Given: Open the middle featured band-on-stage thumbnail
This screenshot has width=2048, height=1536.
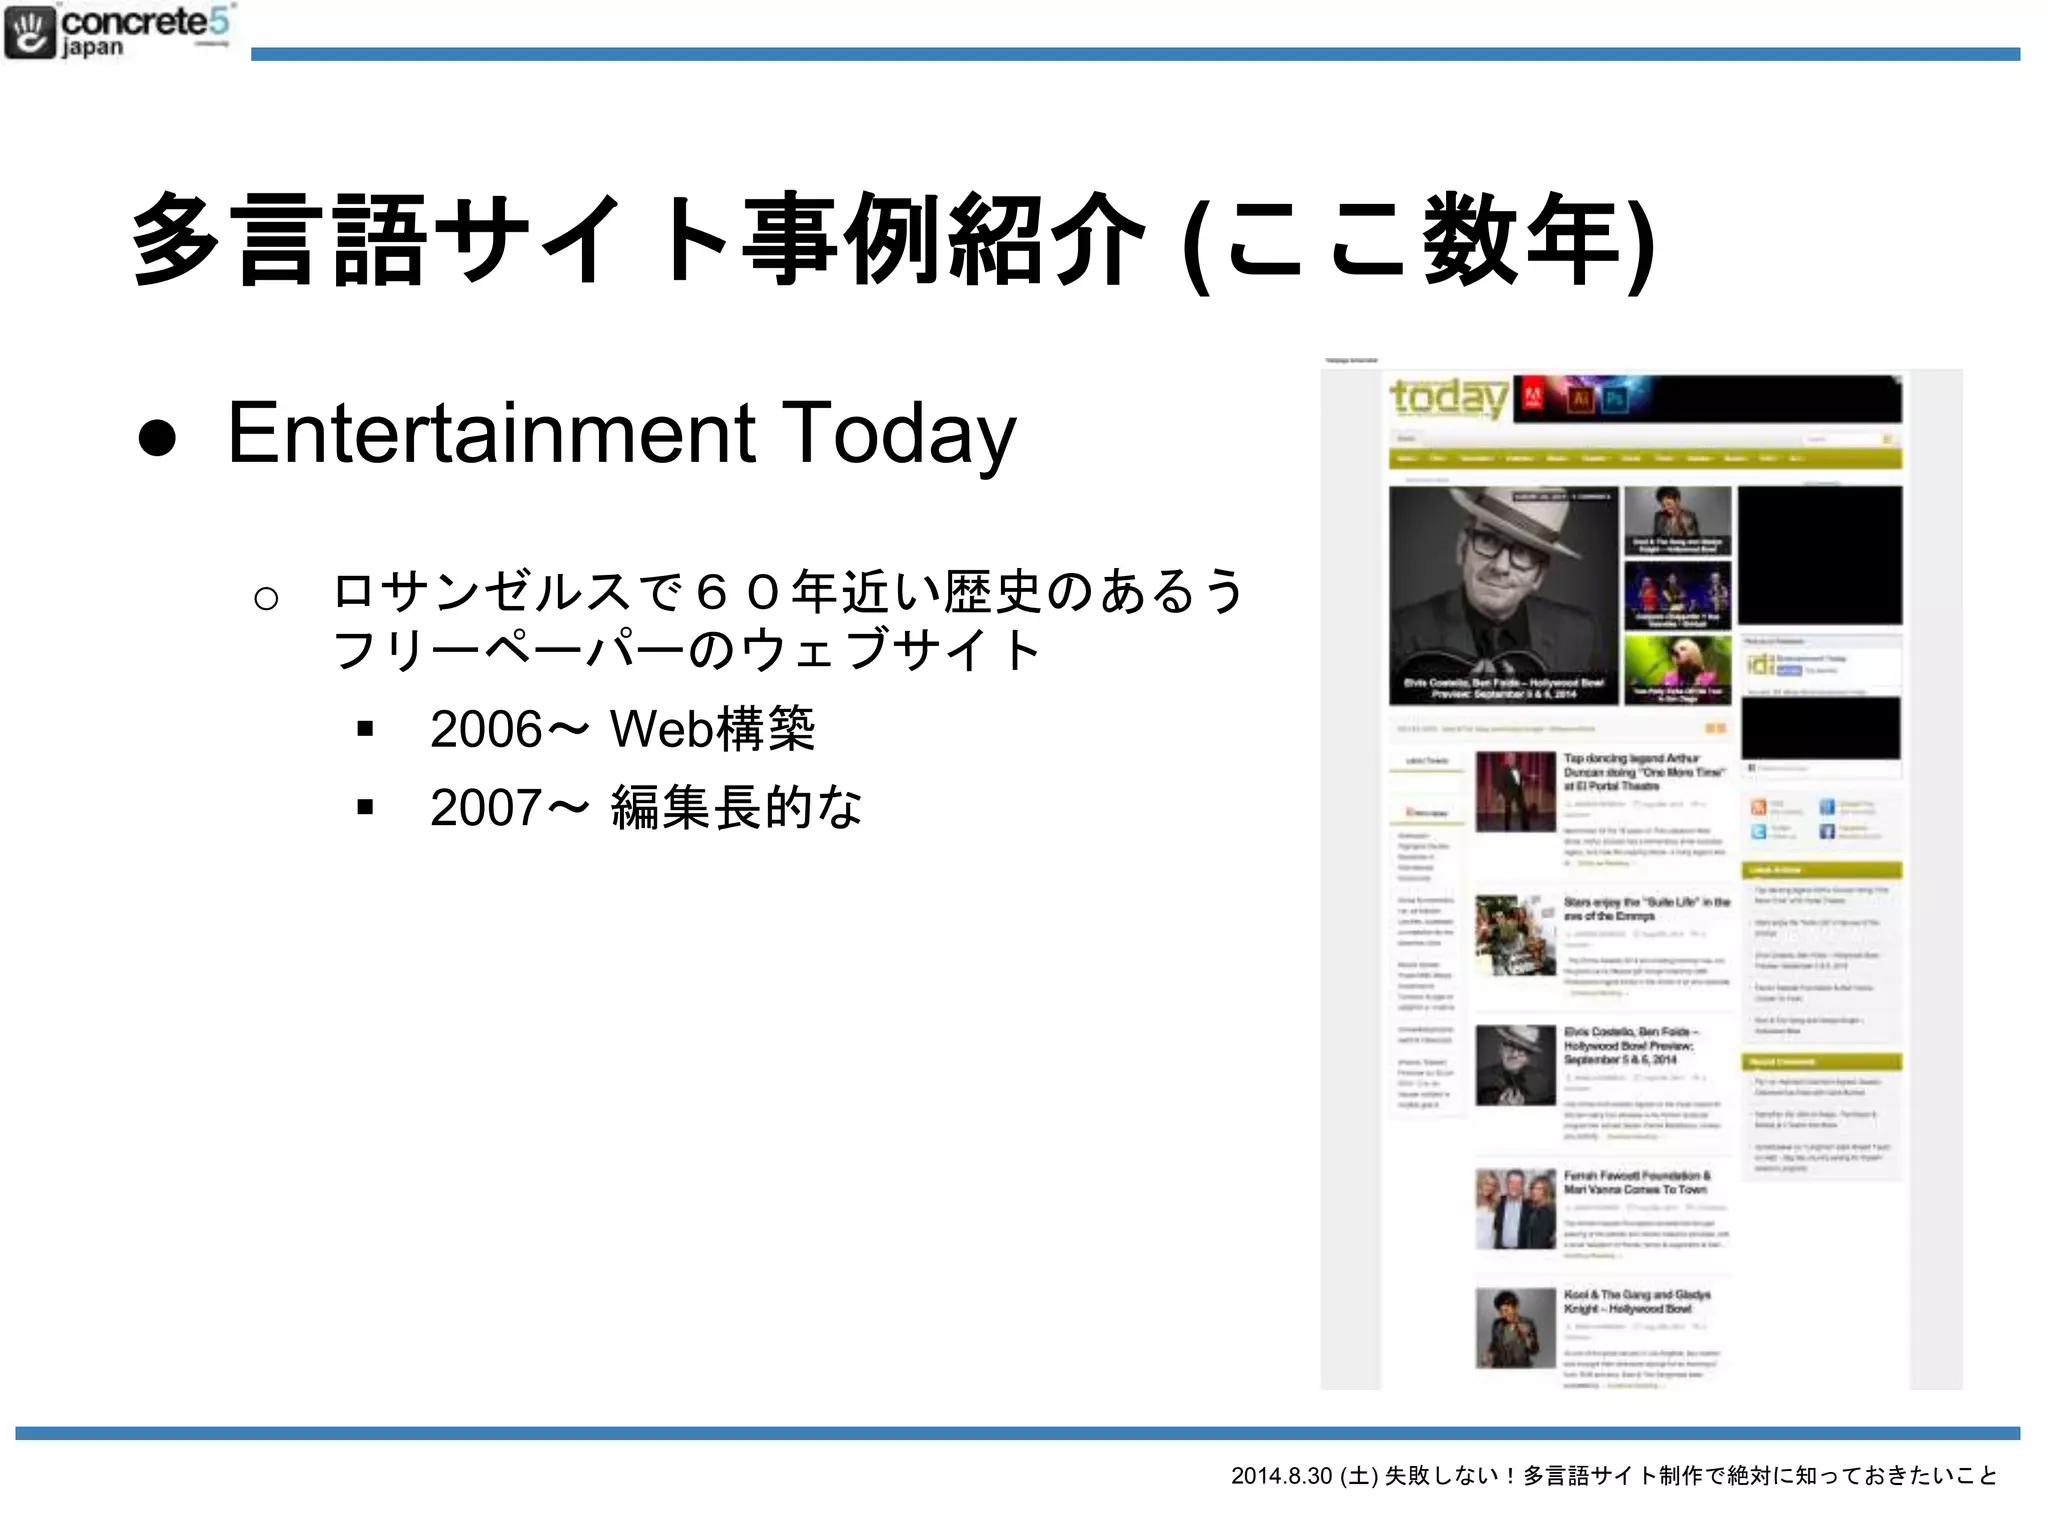Looking at the screenshot, I should click(1677, 595).
